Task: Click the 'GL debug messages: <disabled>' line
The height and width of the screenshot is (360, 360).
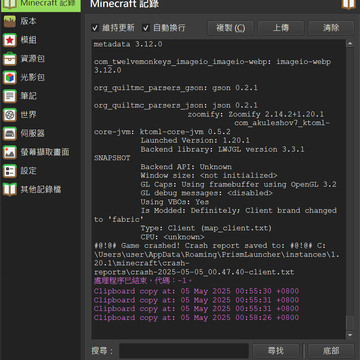Action: click(x=206, y=193)
